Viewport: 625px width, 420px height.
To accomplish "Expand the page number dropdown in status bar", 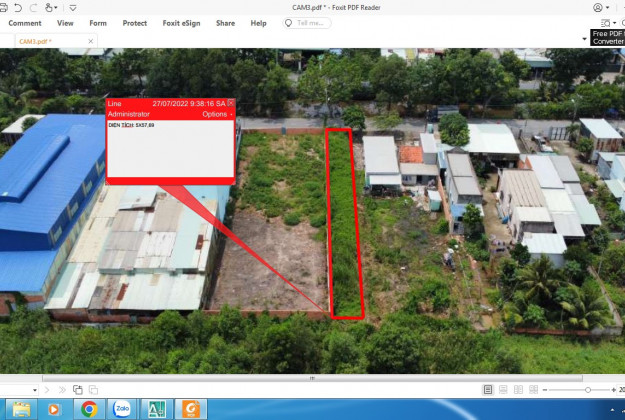I will tap(36, 390).
